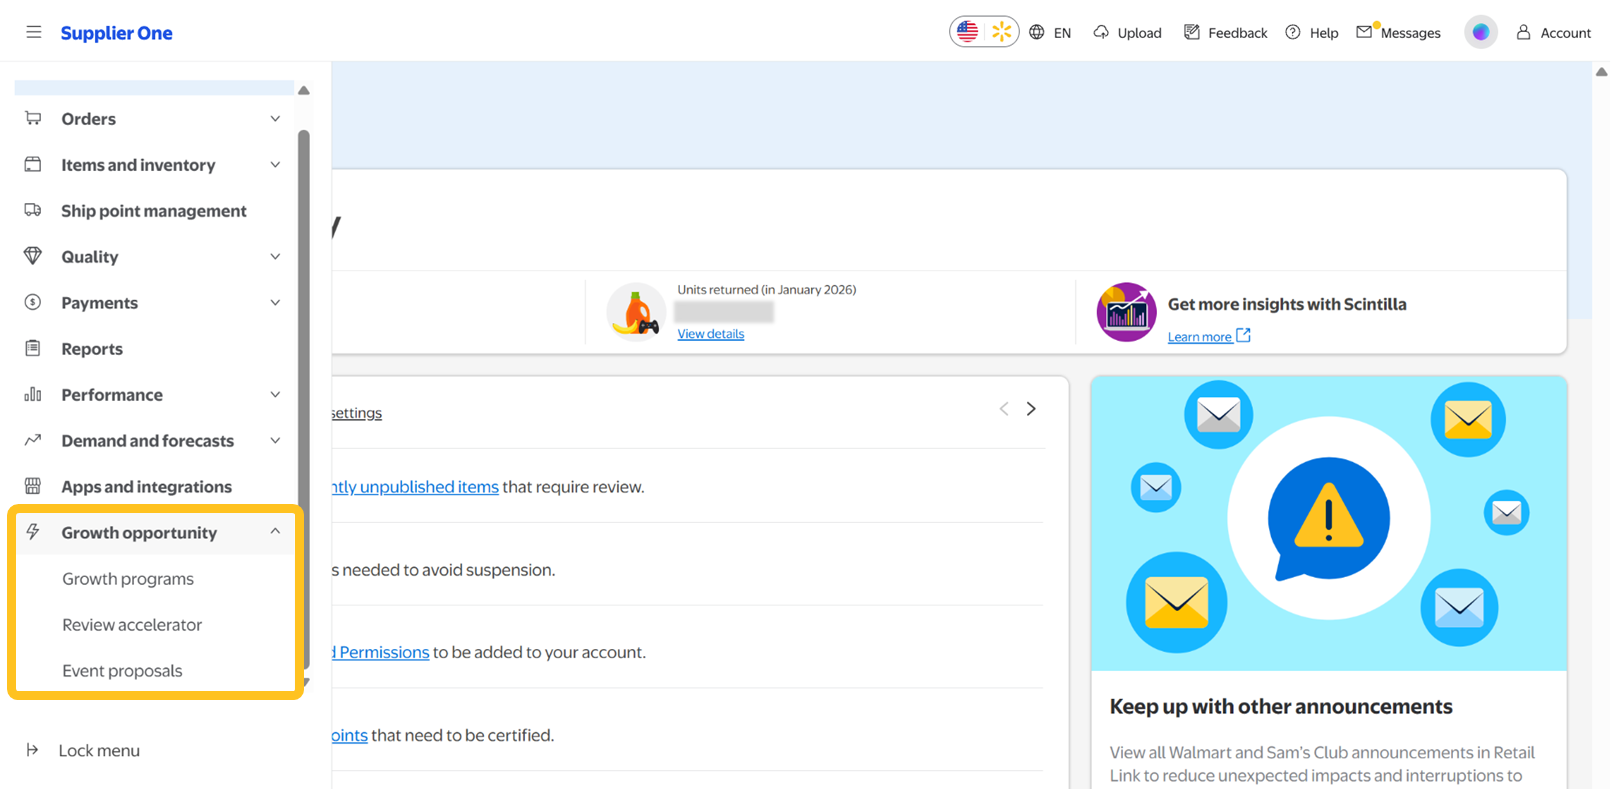This screenshot has height=789, width=1611.
Task: Expand the Quality chevron
Action: pyautogui.click(x=275, y=257)
